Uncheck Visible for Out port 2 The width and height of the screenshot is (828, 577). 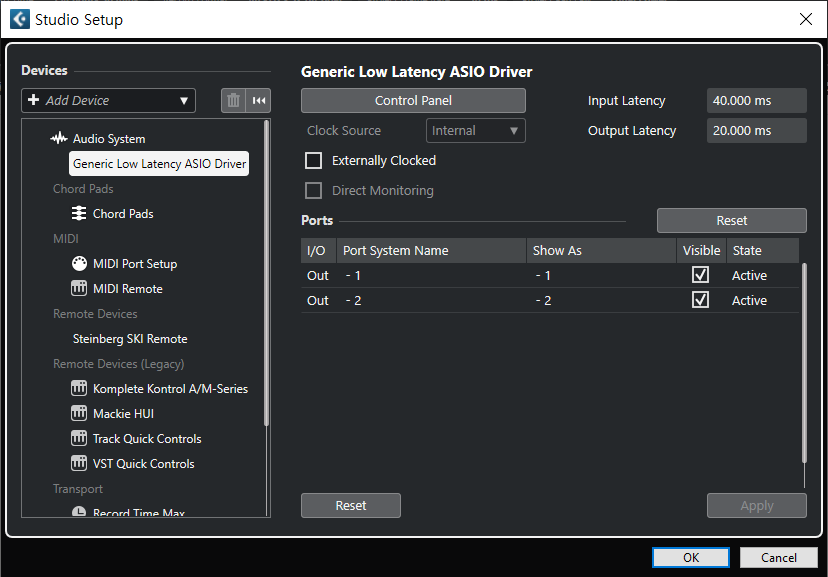coord(700,300)
